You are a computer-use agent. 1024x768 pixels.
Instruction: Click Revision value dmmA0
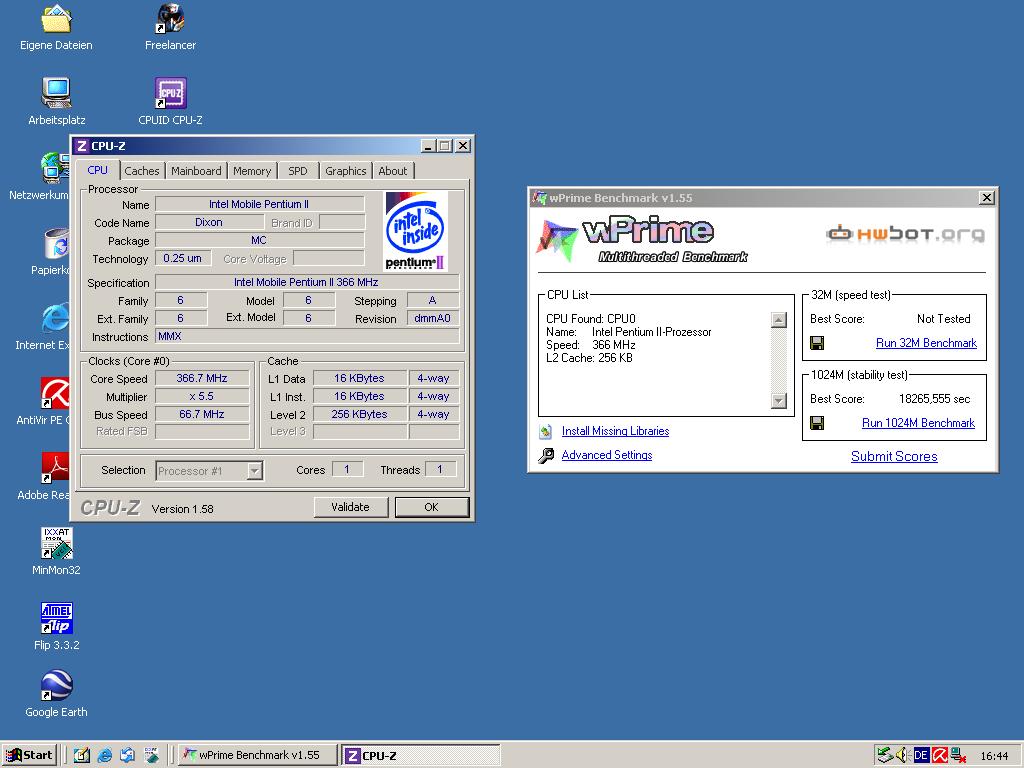click(432, 319)
